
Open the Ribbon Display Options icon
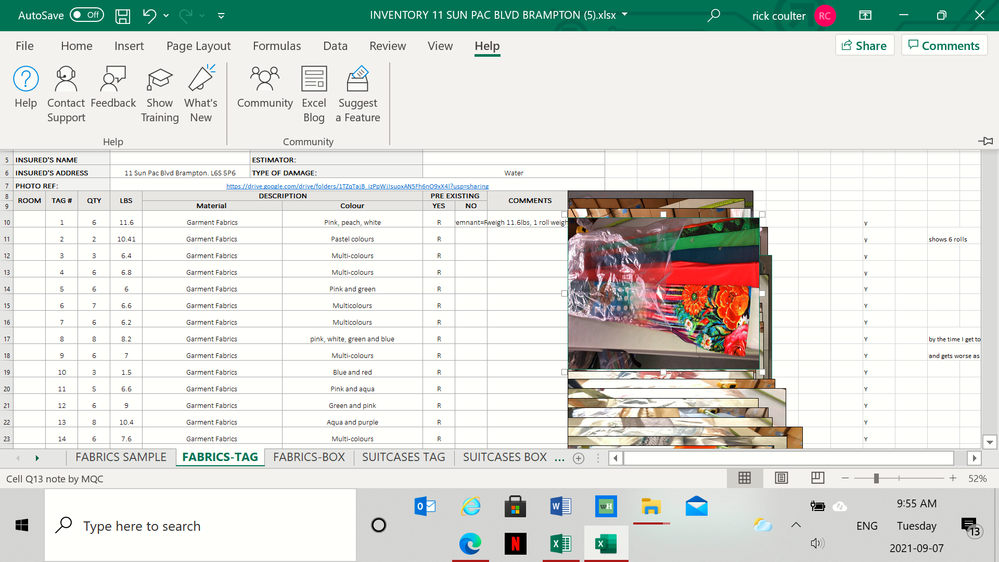point(865,15)
